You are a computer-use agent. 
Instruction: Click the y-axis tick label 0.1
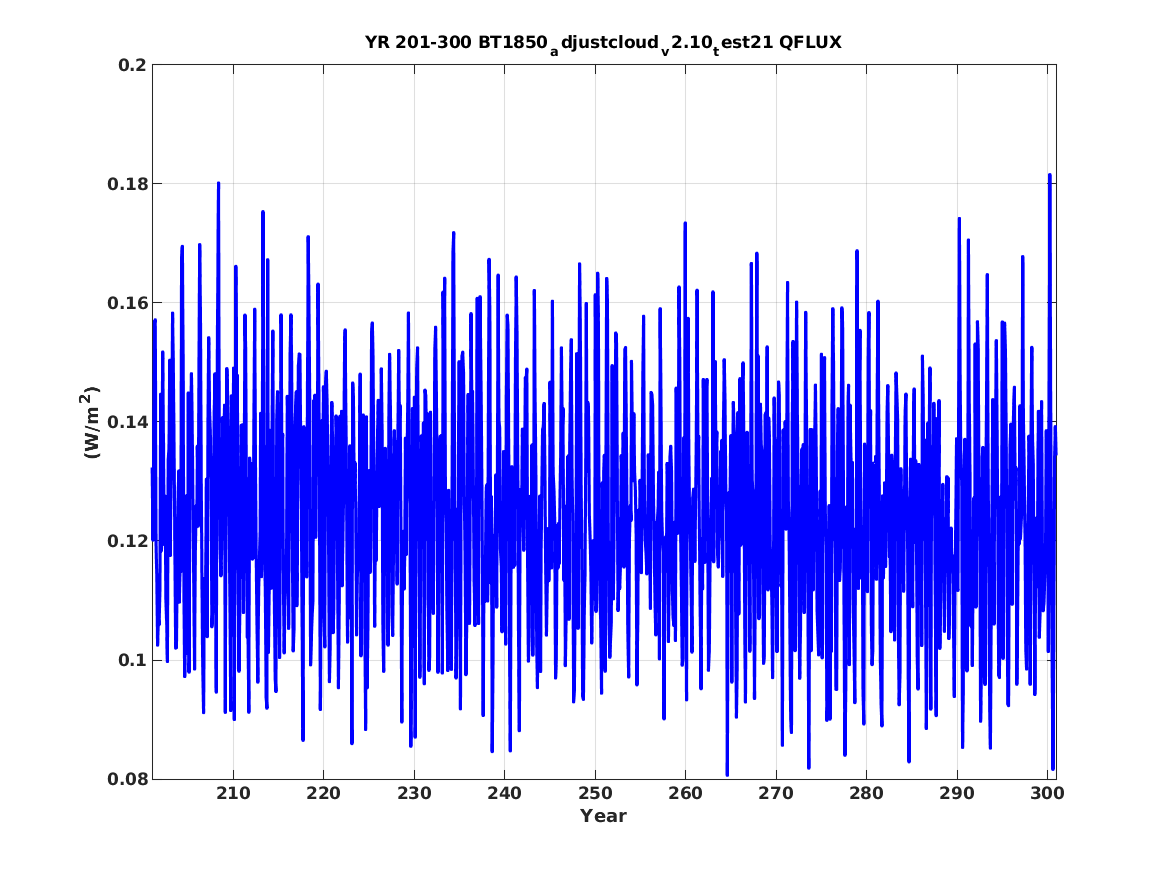tap(132, 660)
